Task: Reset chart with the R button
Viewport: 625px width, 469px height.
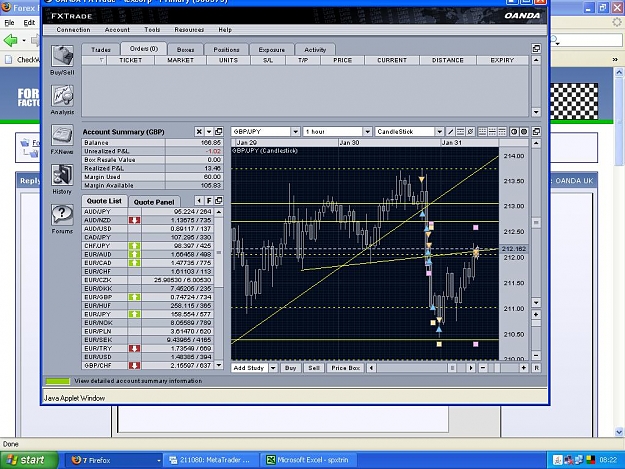Action: 537,368
